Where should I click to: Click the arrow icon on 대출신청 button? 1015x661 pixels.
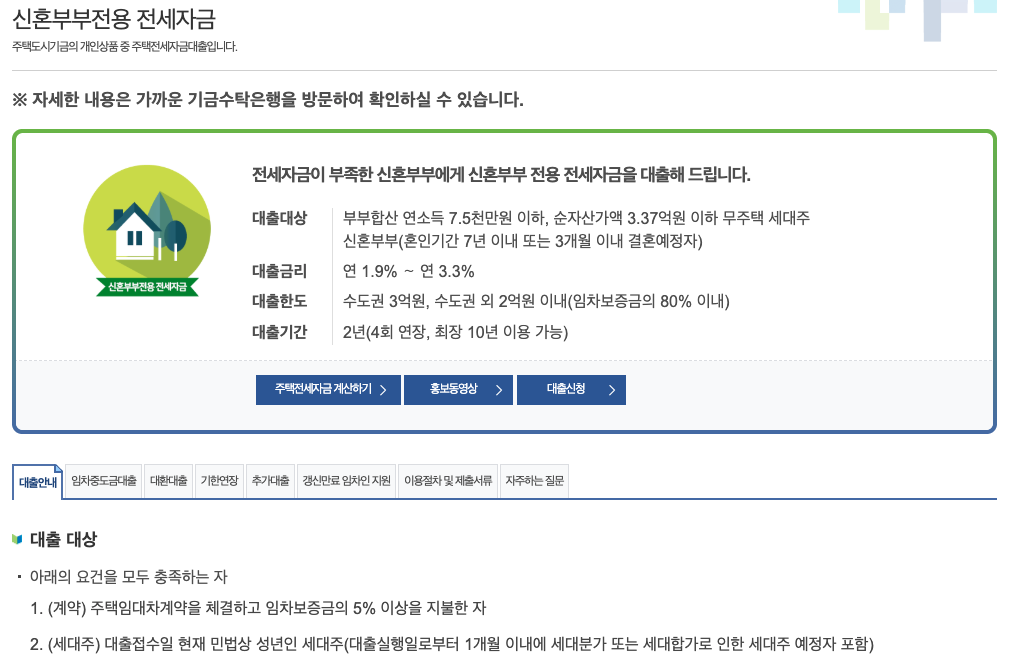click(610, 390)
